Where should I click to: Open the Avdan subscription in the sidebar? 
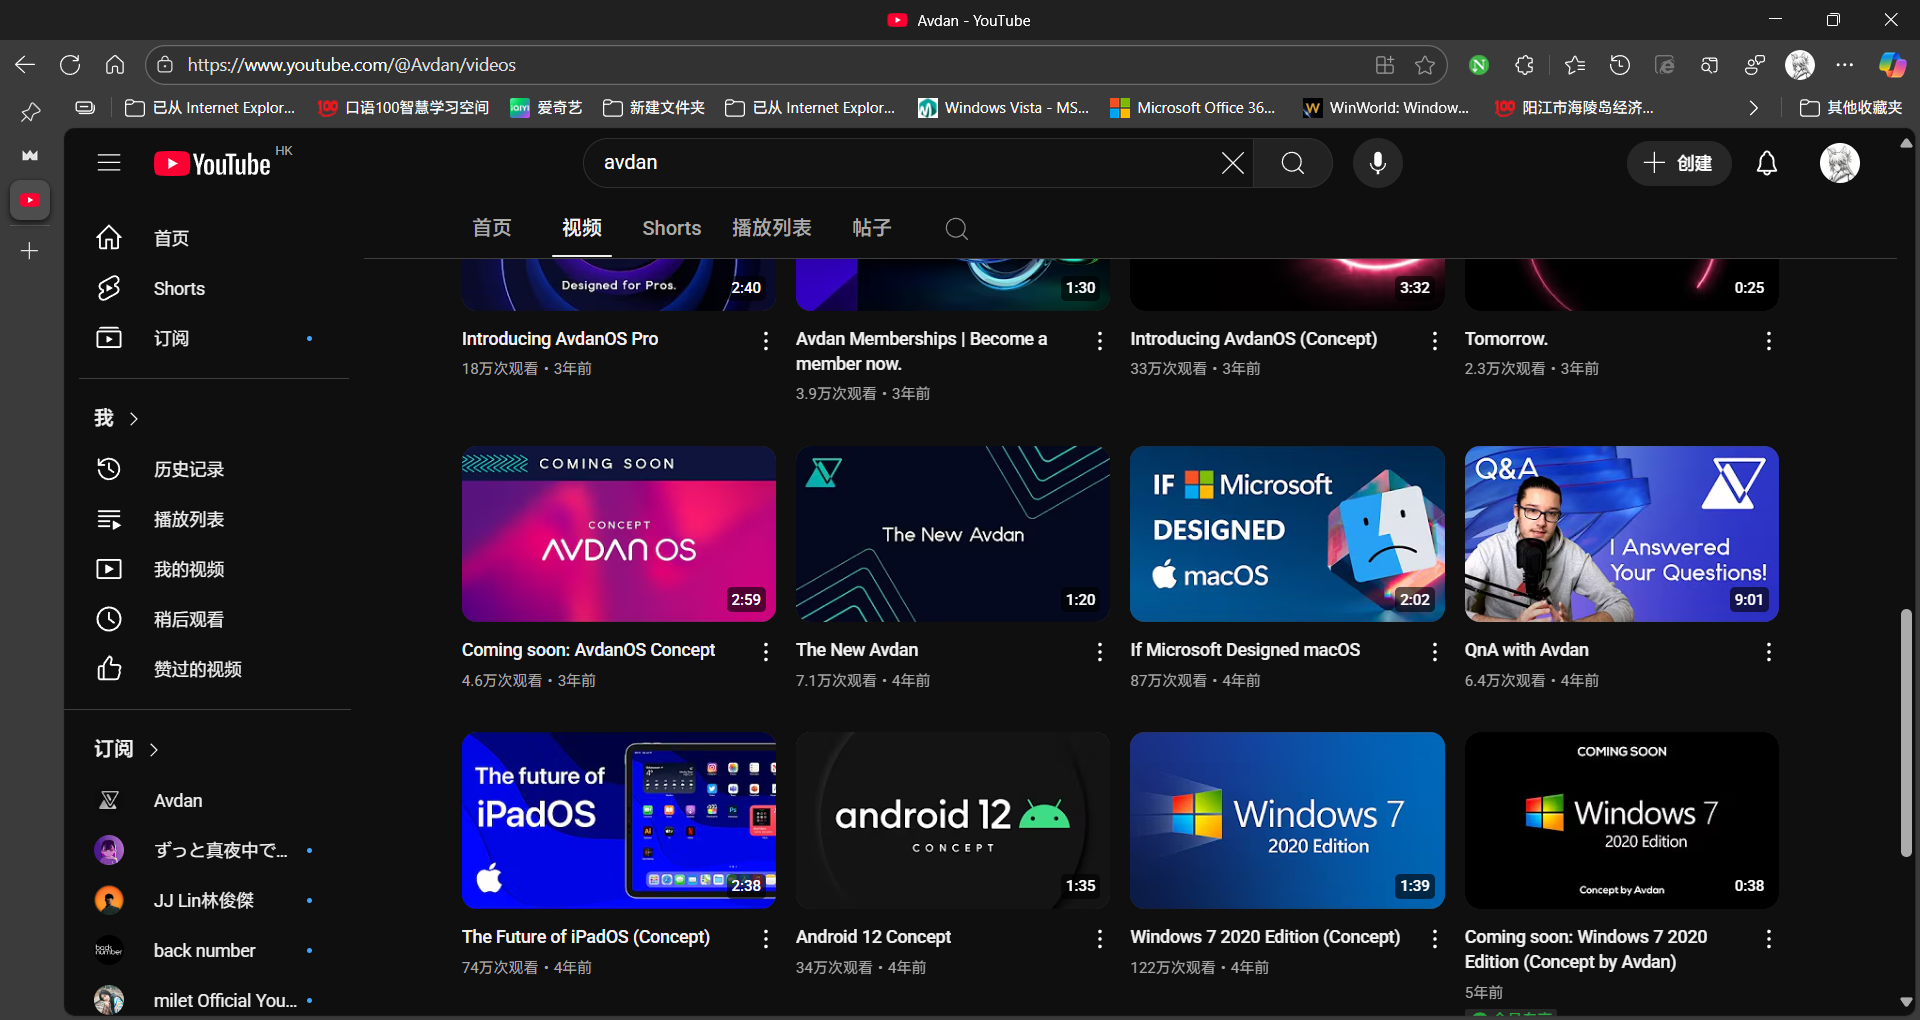[x=214, y=800]
